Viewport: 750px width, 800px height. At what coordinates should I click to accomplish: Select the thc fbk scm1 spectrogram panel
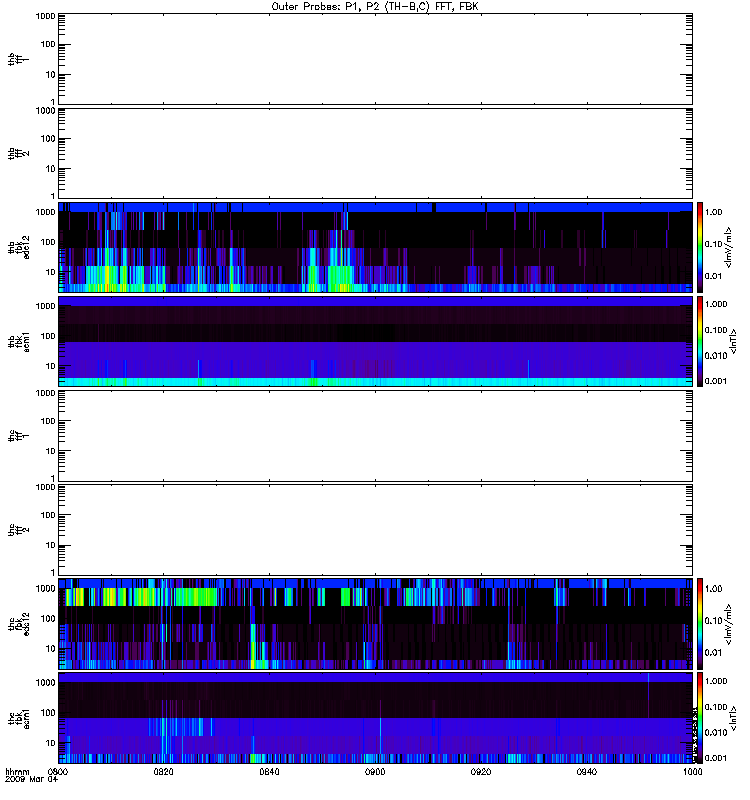tap(376, 718)
